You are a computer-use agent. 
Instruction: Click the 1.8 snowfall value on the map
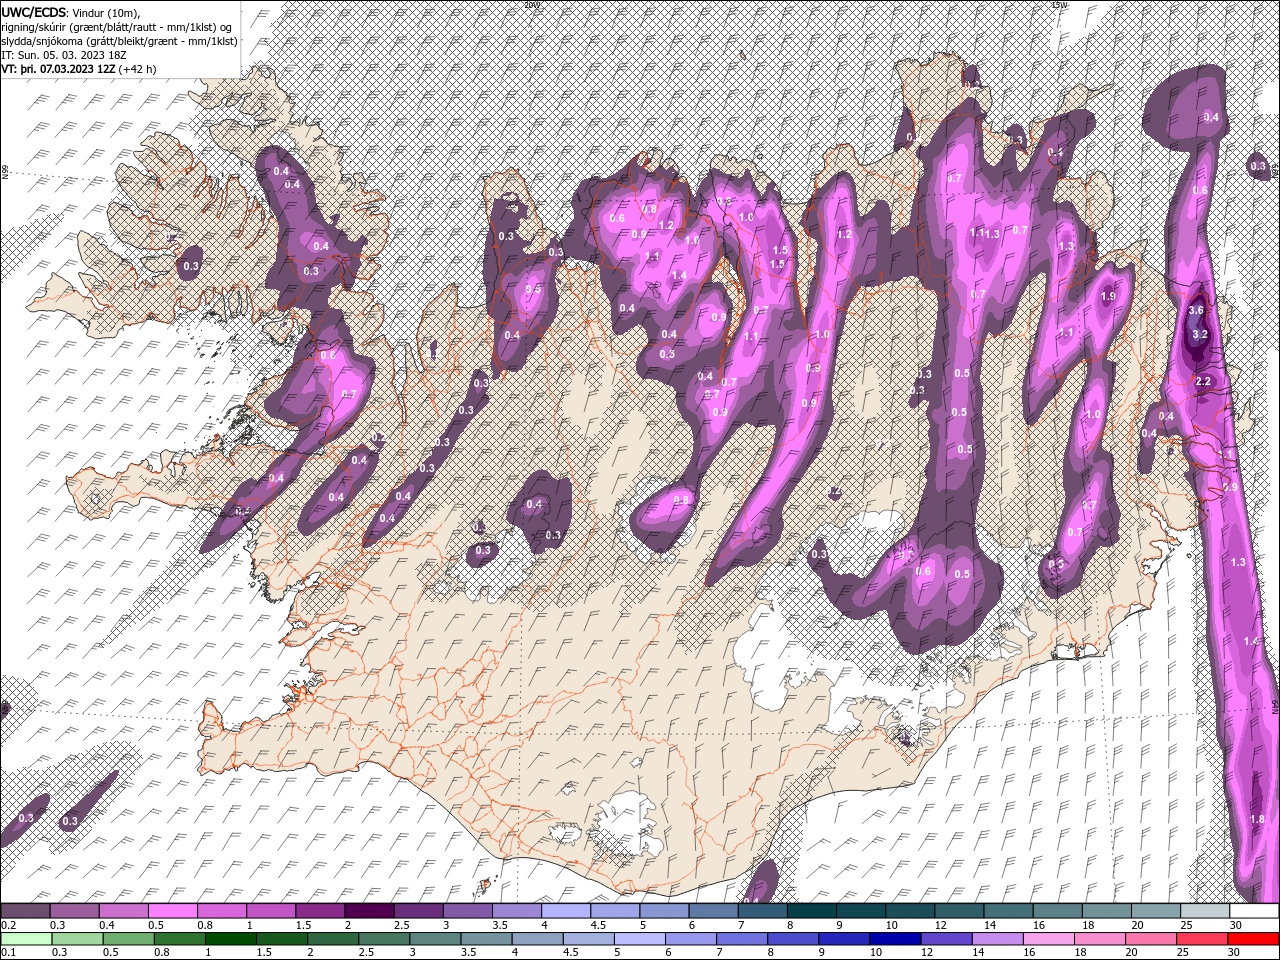coord(1258,819)
